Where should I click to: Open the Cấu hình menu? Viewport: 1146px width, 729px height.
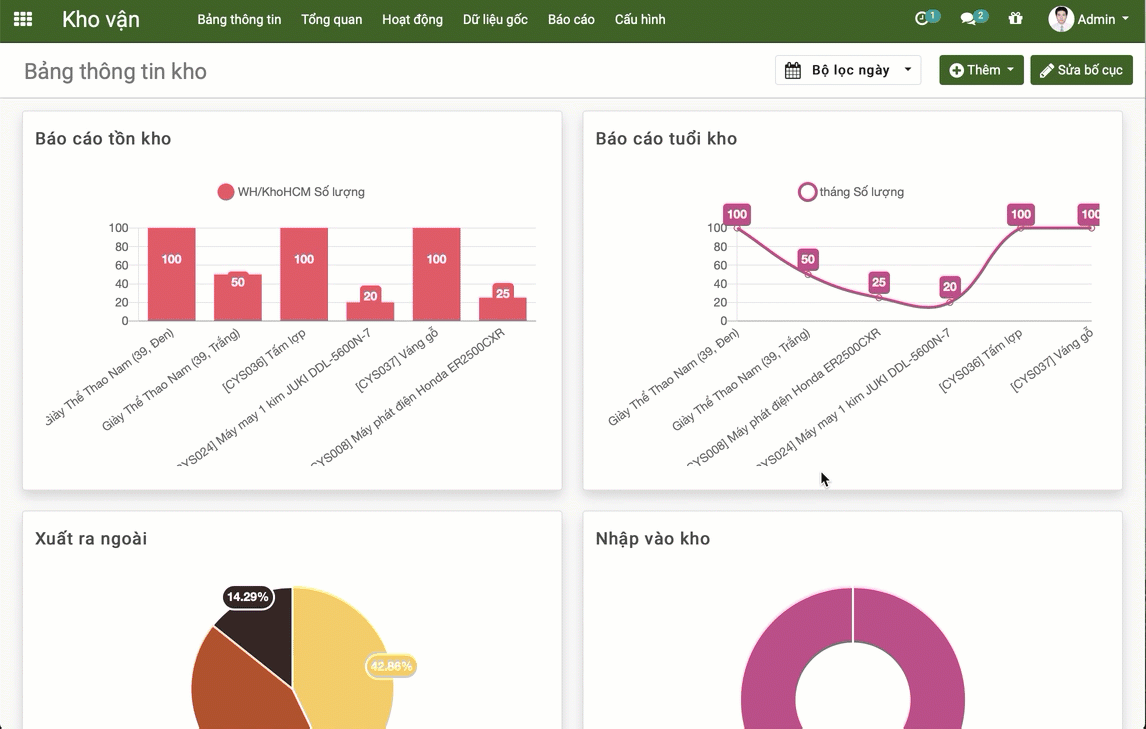point(640,20)
